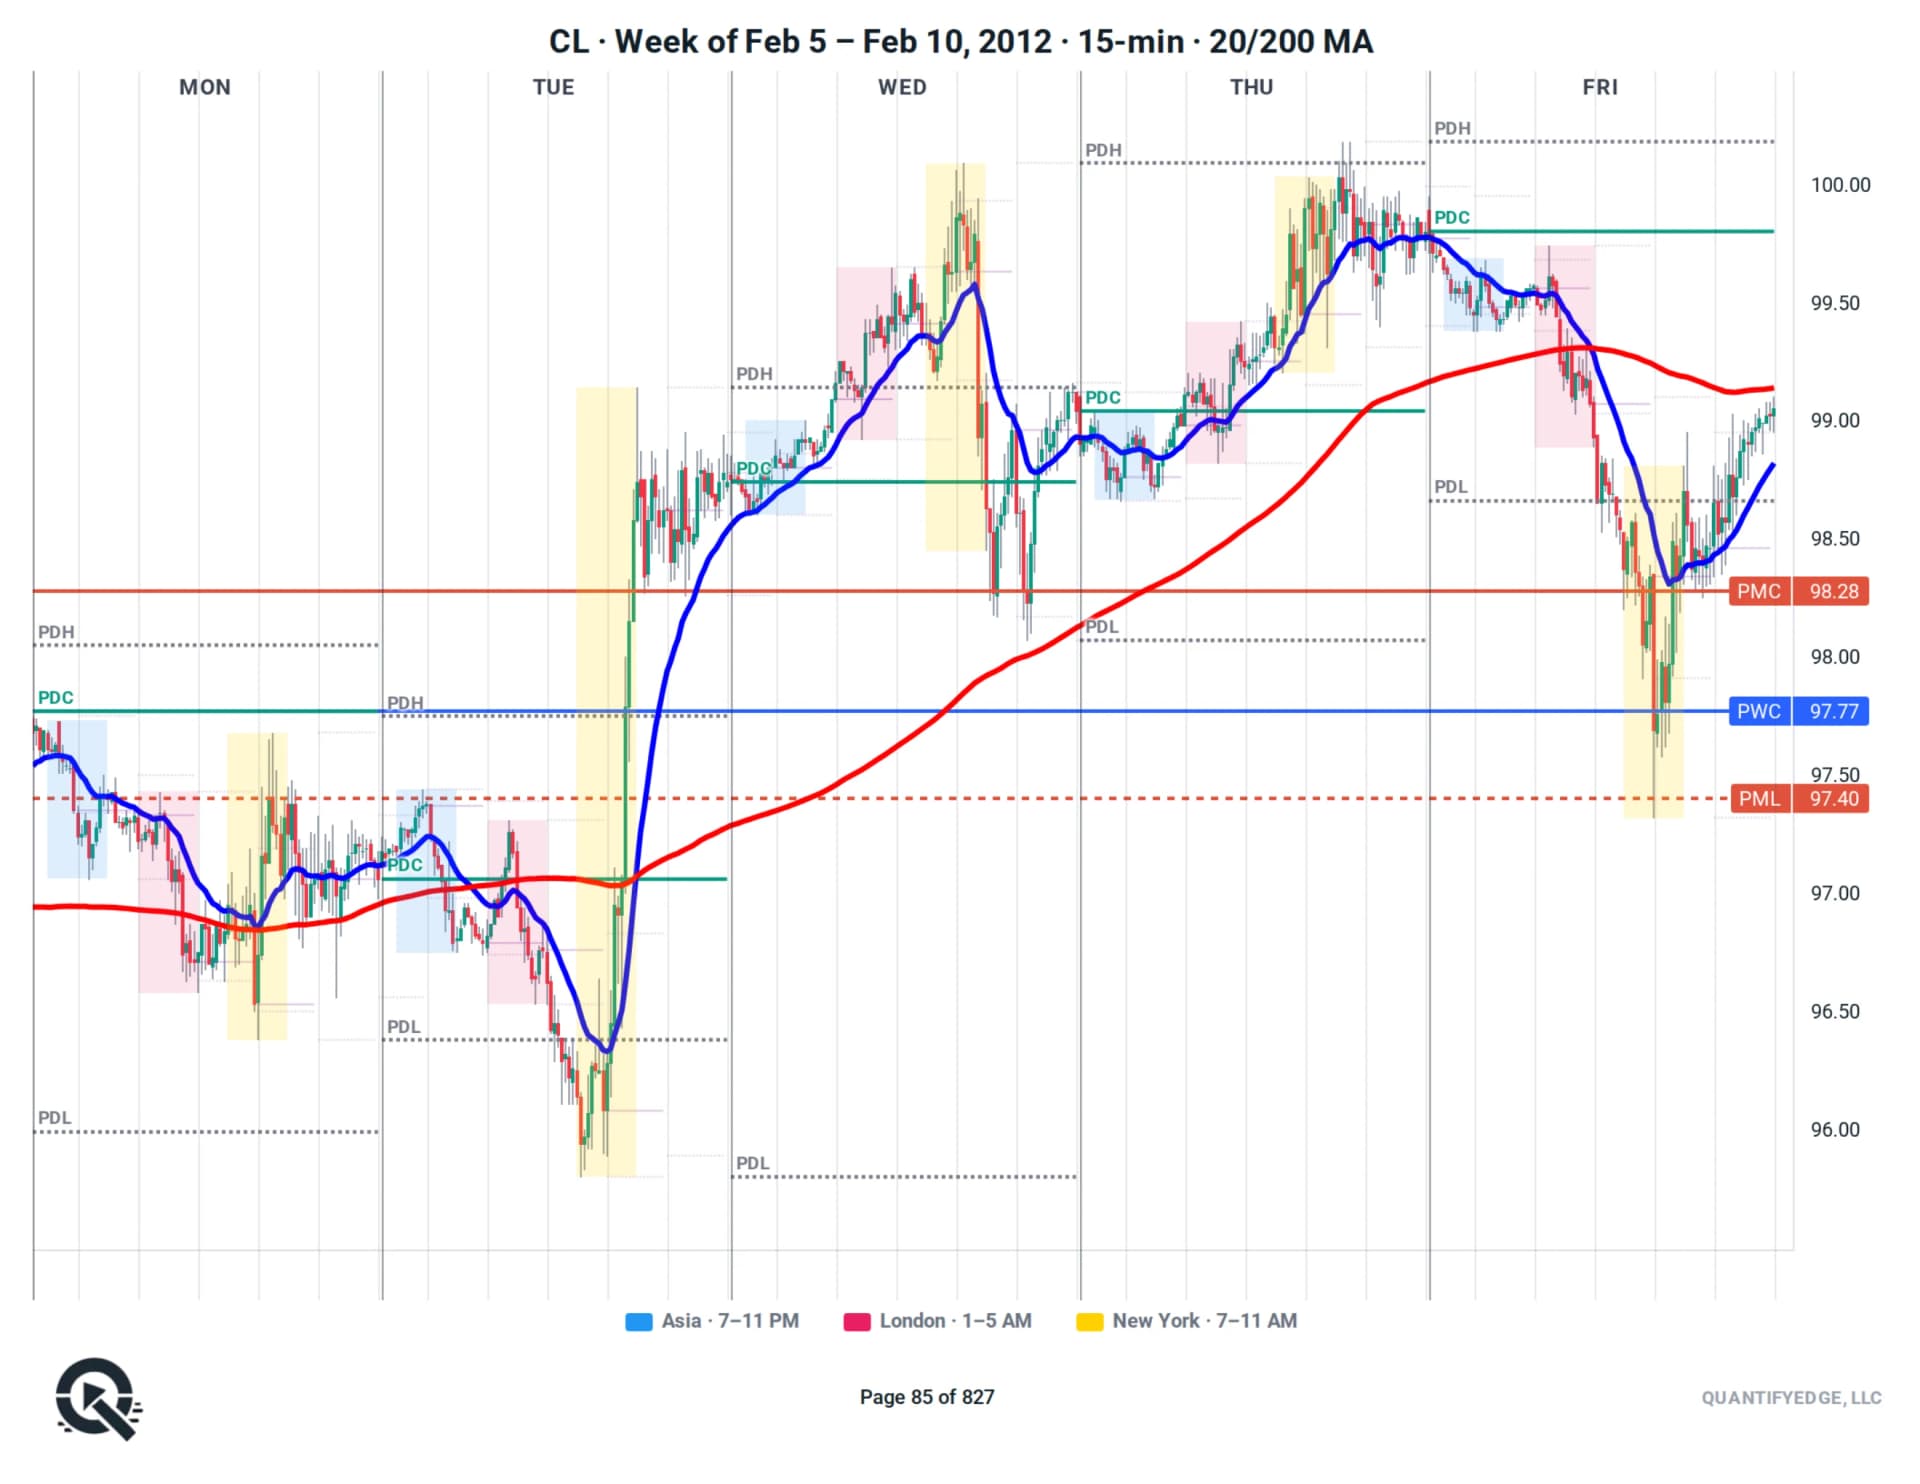Click the 96.50 price axis label
The width and height of the screenshot is (1920, 1484).
1835,1011
